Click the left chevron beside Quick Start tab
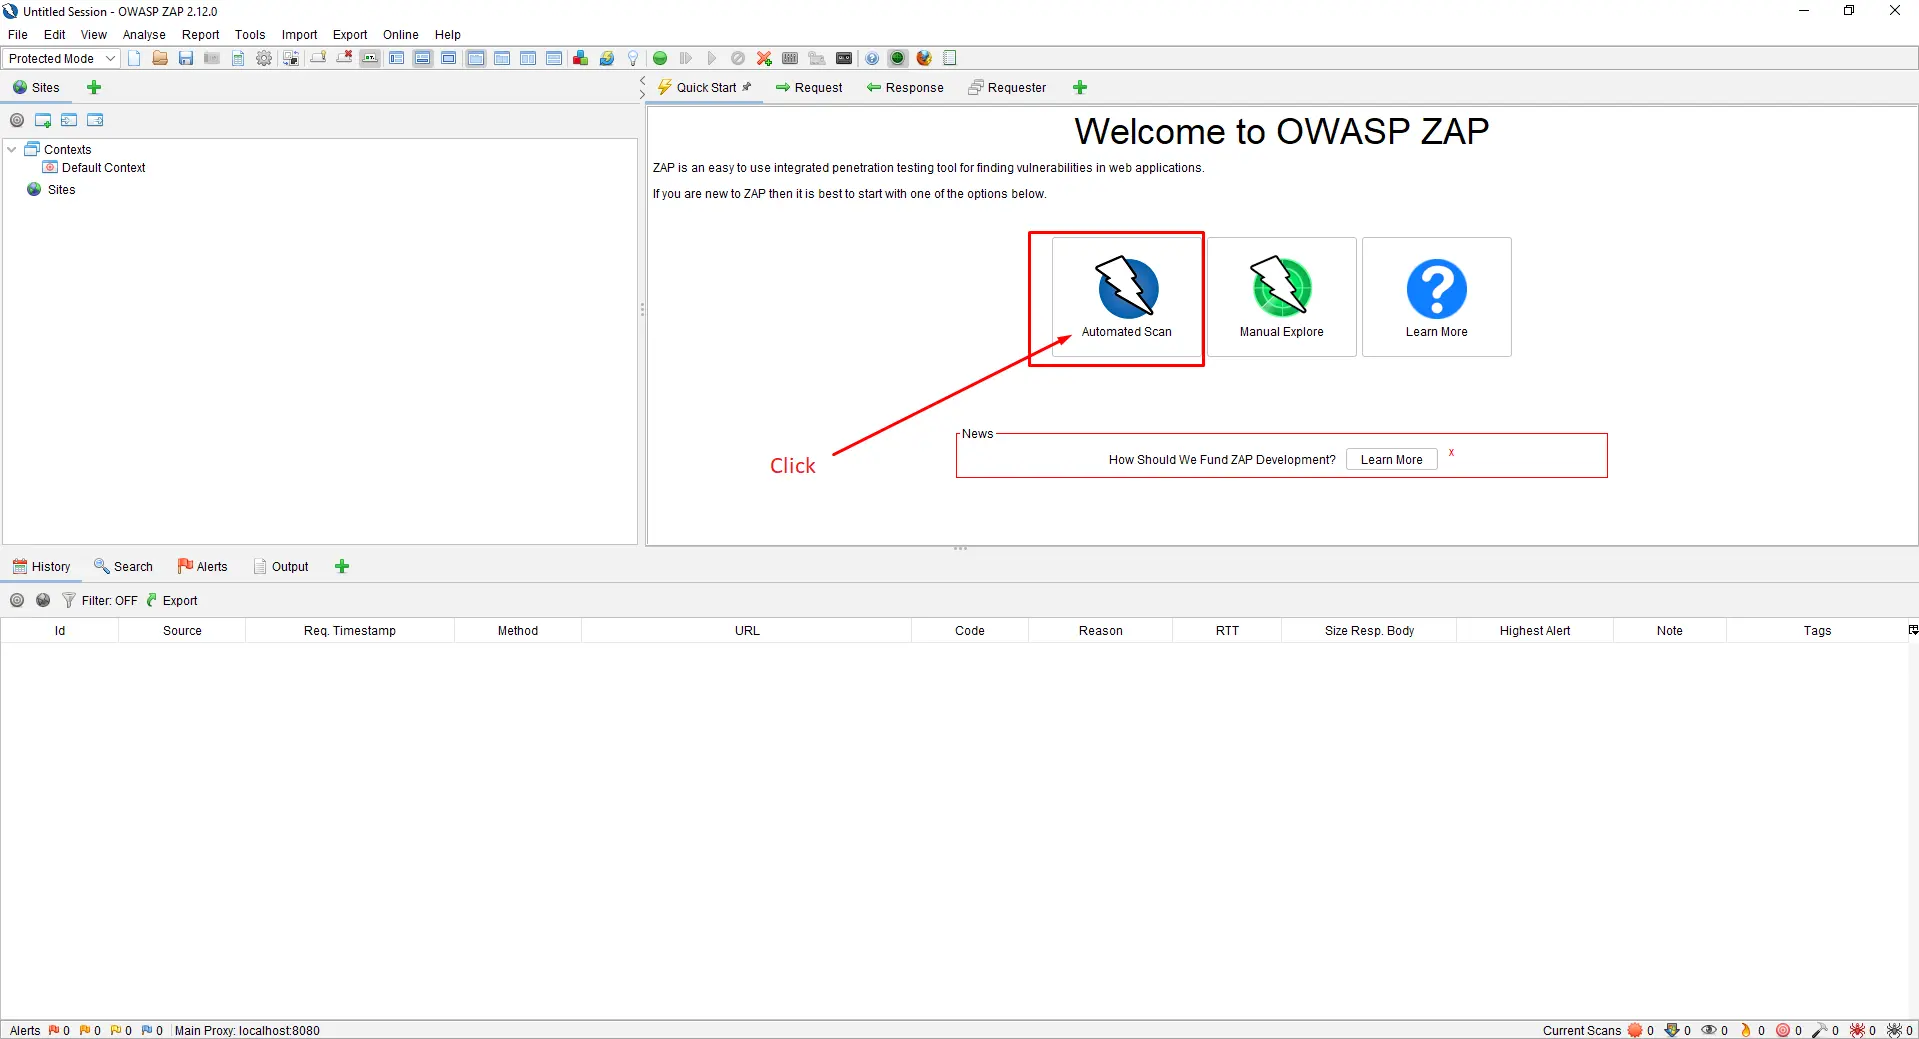Screen dimensions: 1919x1039 pos(642,81)
